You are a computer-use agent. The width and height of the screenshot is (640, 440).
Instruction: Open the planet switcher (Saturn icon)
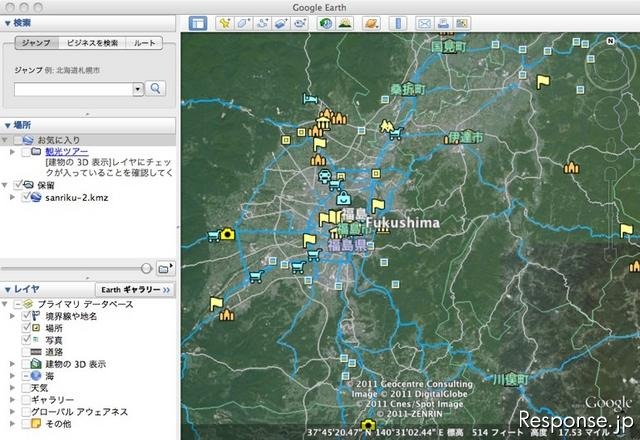tap(371, 23)
